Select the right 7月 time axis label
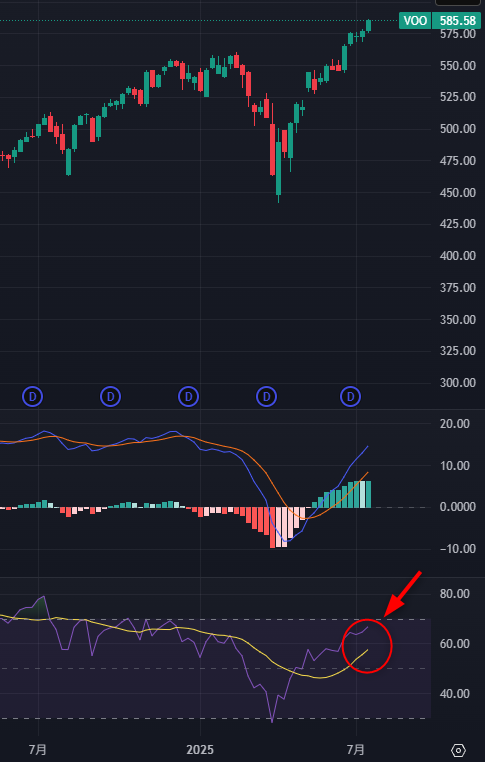 [x=356, y=750]
